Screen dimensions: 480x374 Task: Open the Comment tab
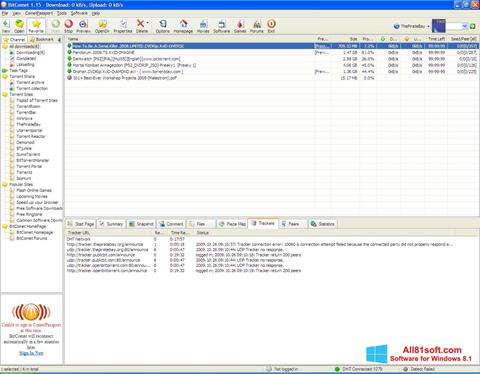[171, 224]
